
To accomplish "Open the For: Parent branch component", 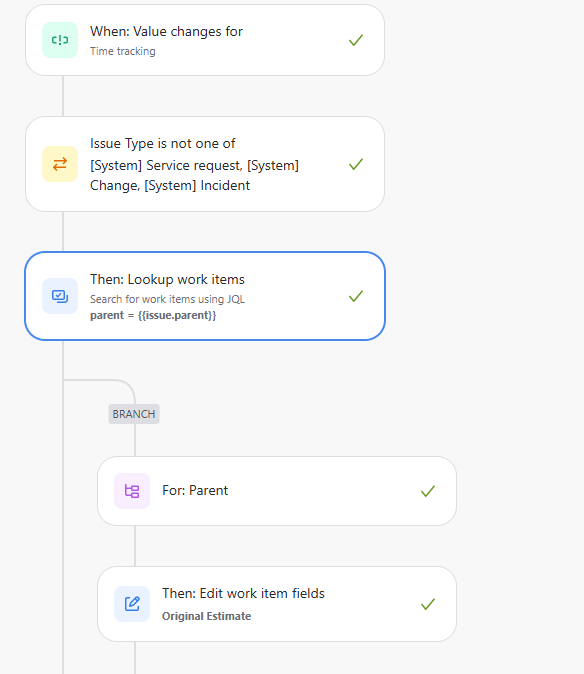I will tap(277, 491).
